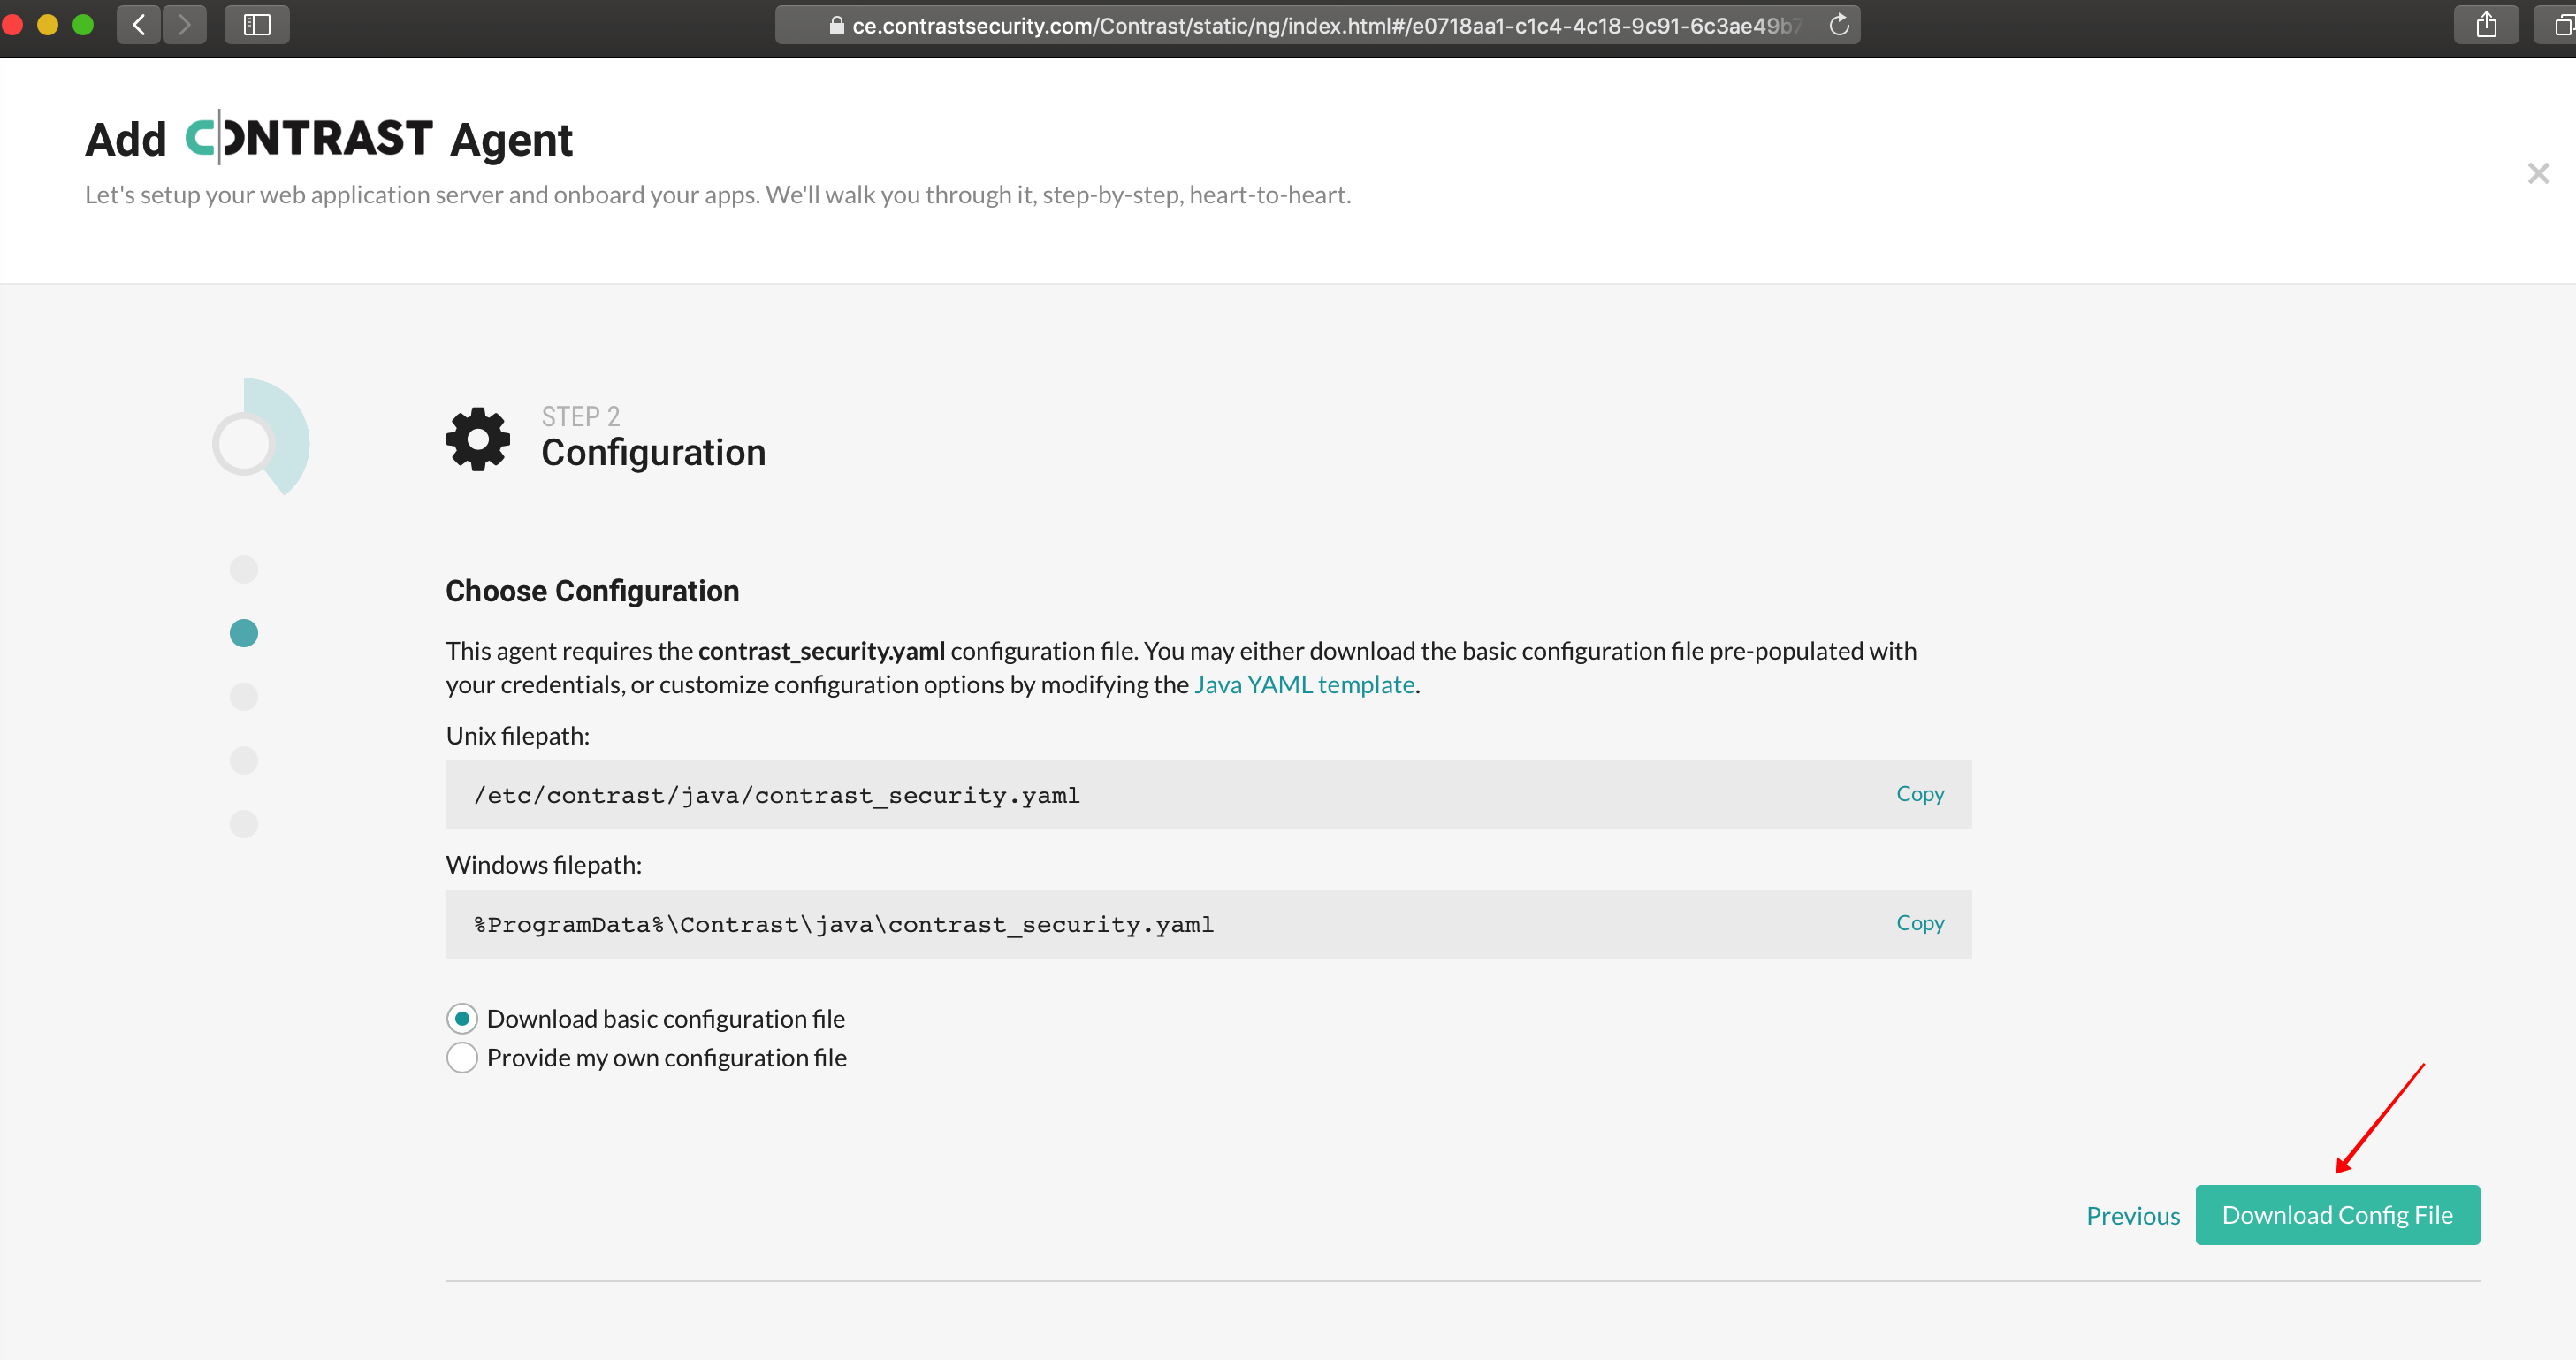
Task: Click the Configuration gear icon
Action: pos(478,438)
